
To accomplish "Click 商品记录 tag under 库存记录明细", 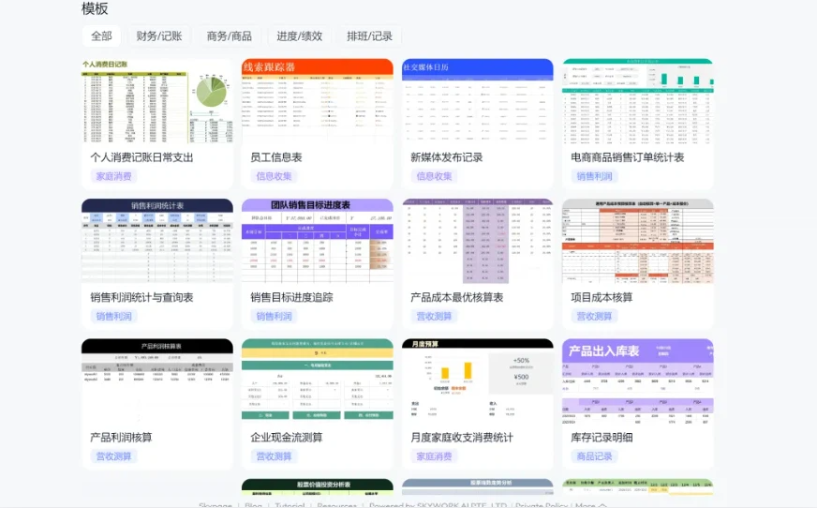I will pyautogui.click(x=593, y=456).
